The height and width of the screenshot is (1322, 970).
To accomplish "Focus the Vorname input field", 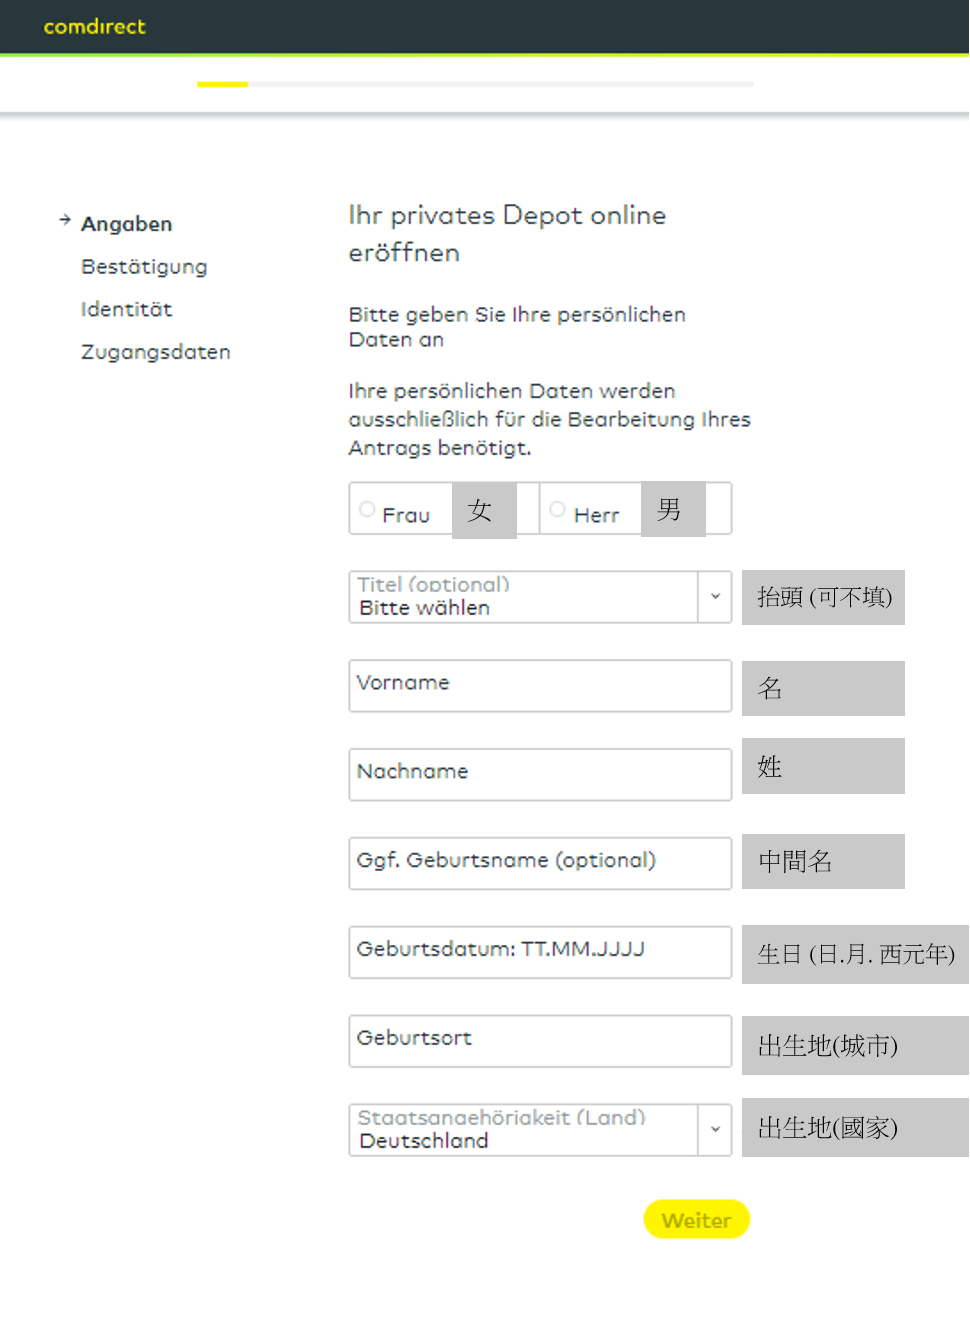I will pyautogui.click(x=540, y=686).
